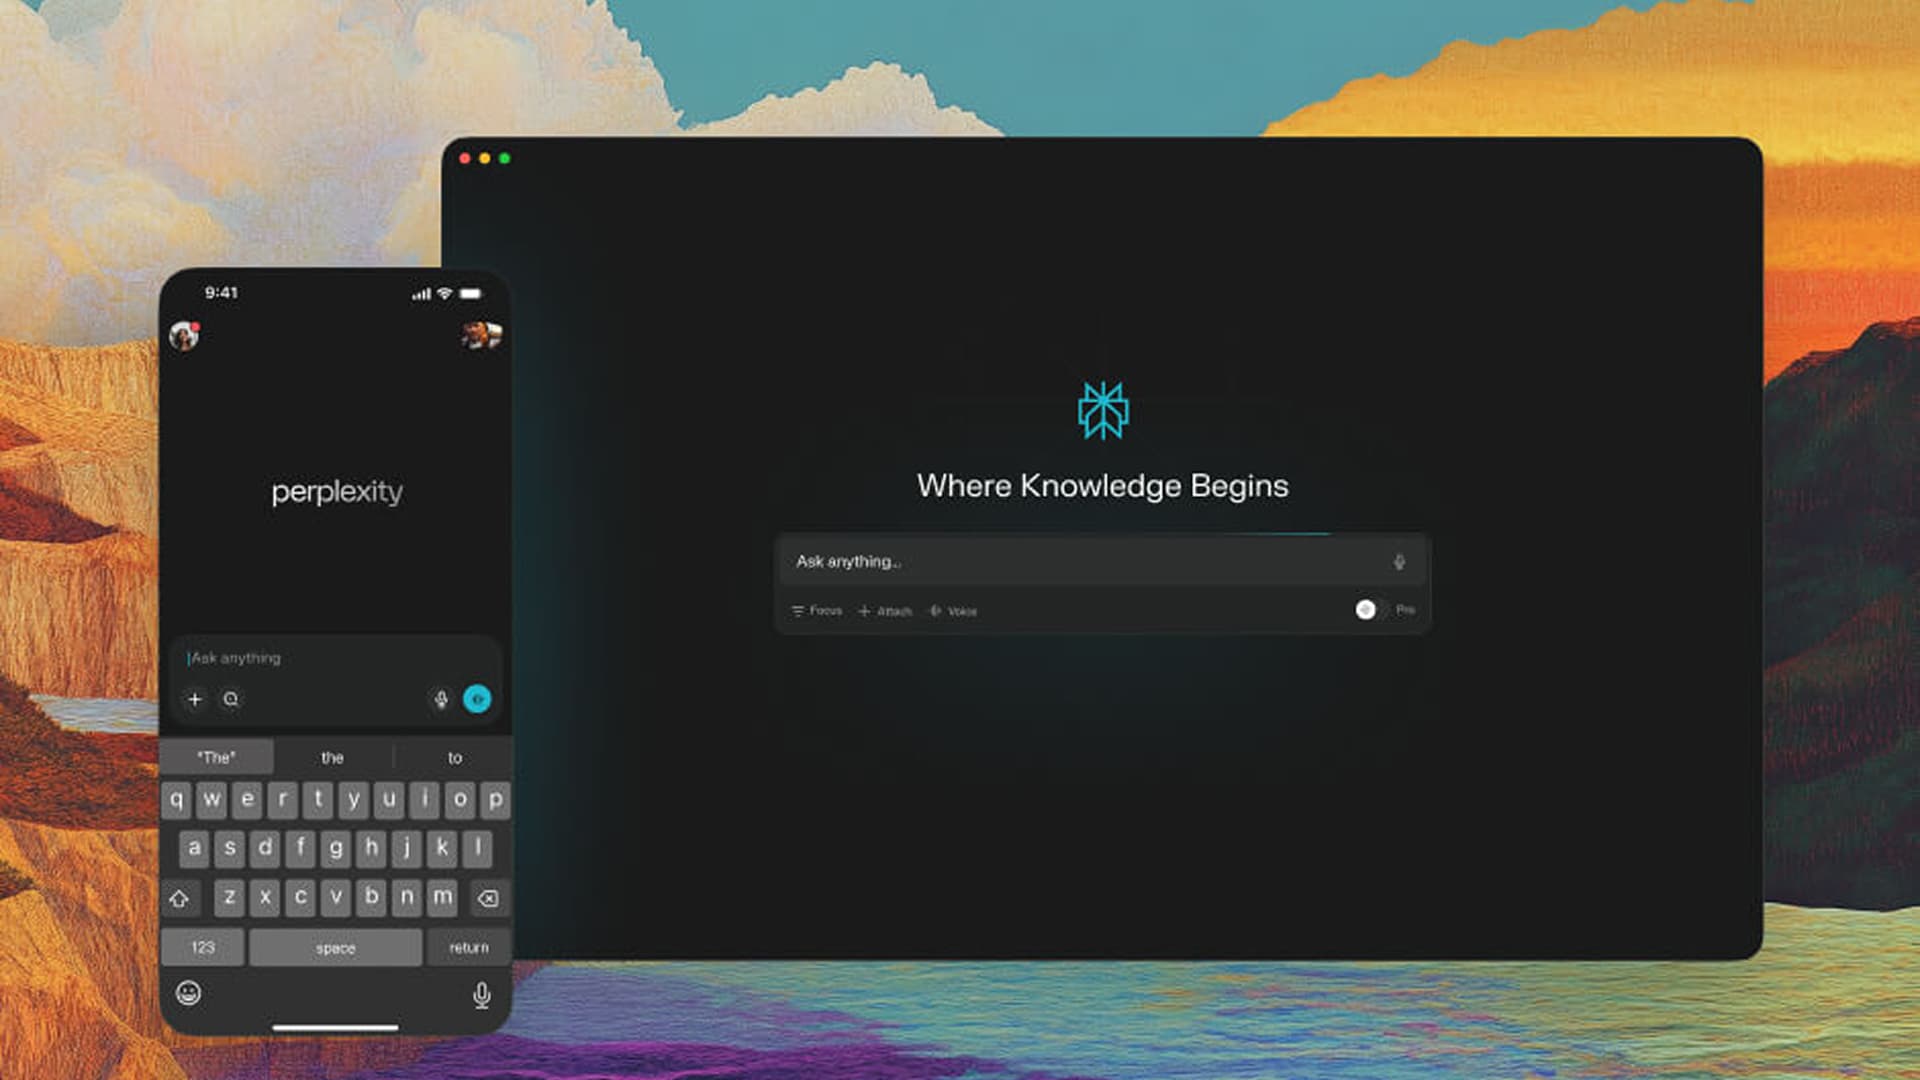Viewport: 1920px width, 1080px height.
Task: Open the emoji keyboard with the smiley icon
Action: coord(188,993)
